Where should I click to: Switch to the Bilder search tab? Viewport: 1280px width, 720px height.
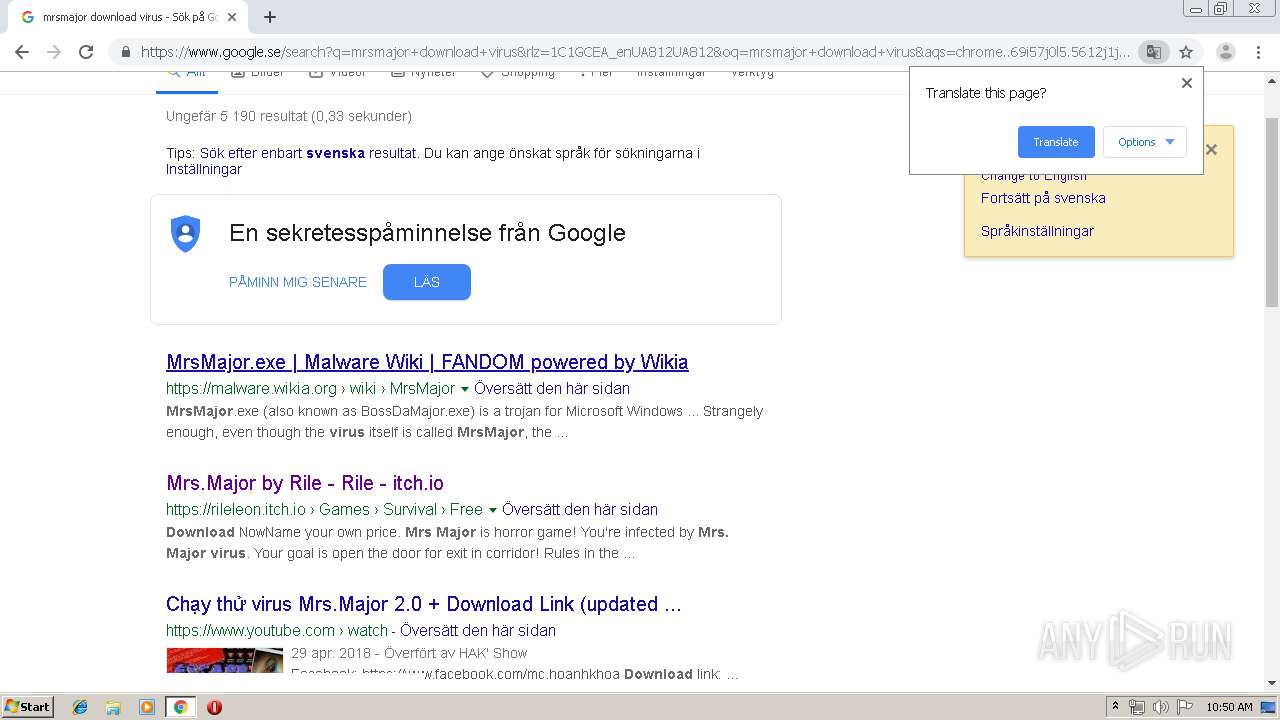[x=258, y=74]
